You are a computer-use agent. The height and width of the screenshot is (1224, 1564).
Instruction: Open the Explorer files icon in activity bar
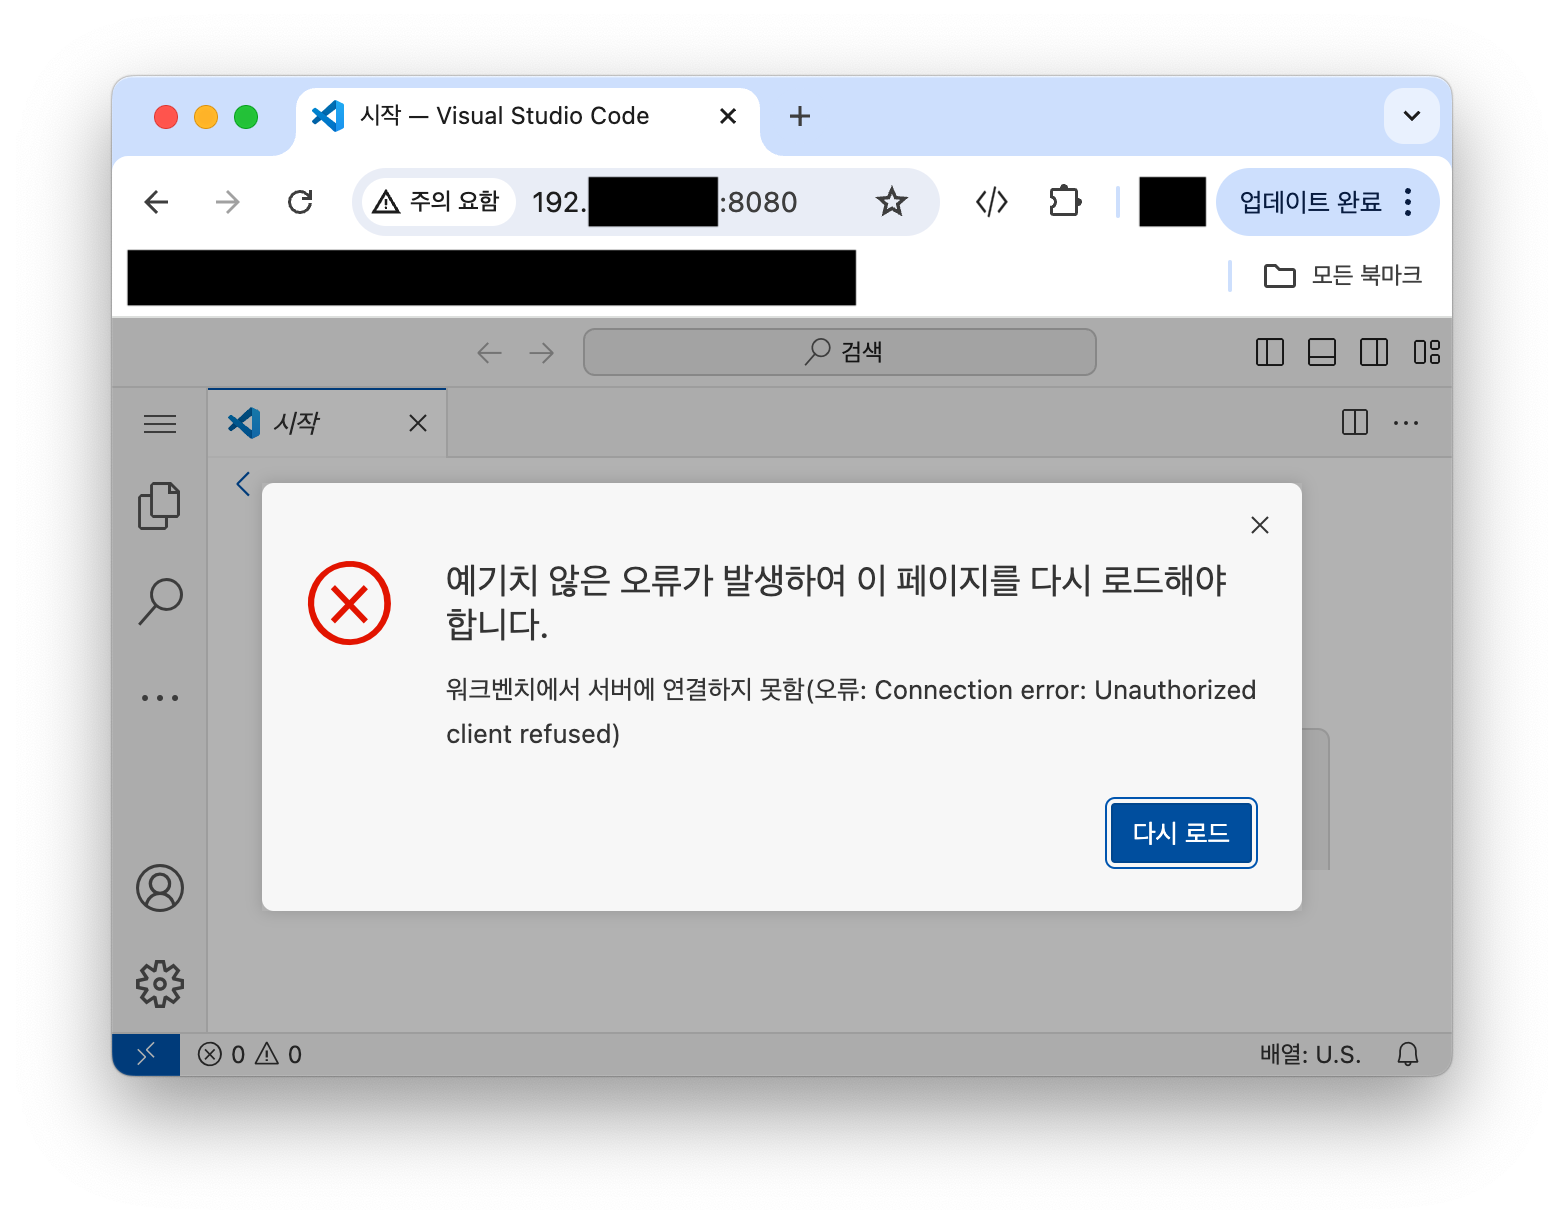coord(159,506)
